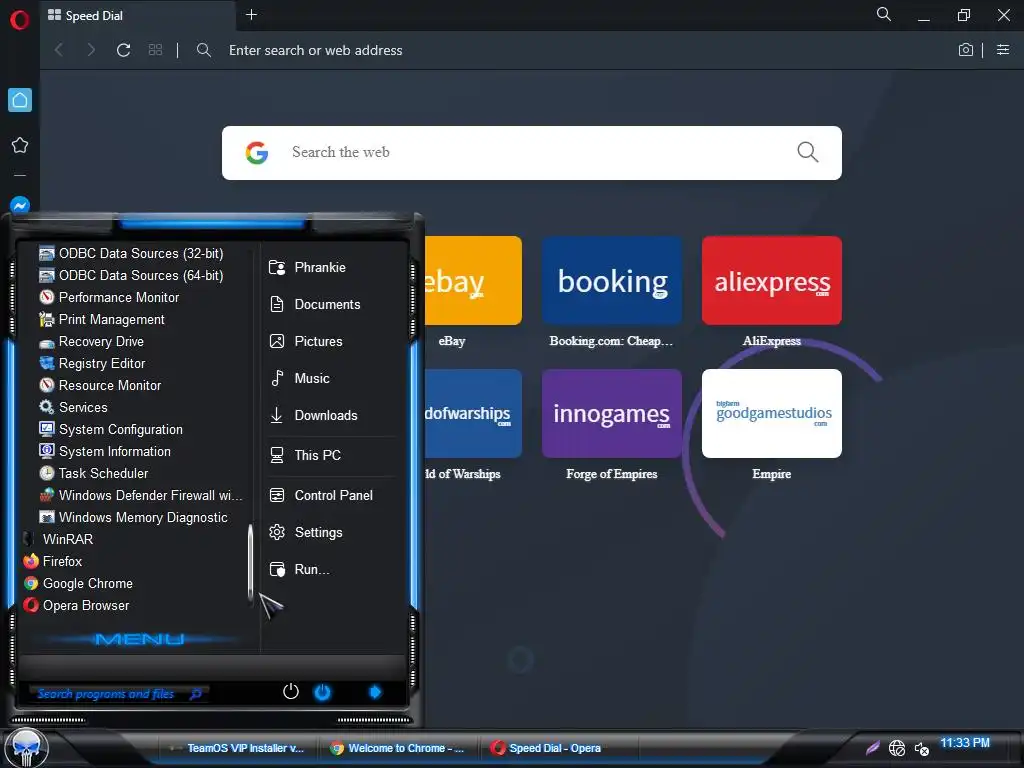This screenshot has width=1024, height=768.
Task: Click the Search the web field
Action: click(532, 153)
